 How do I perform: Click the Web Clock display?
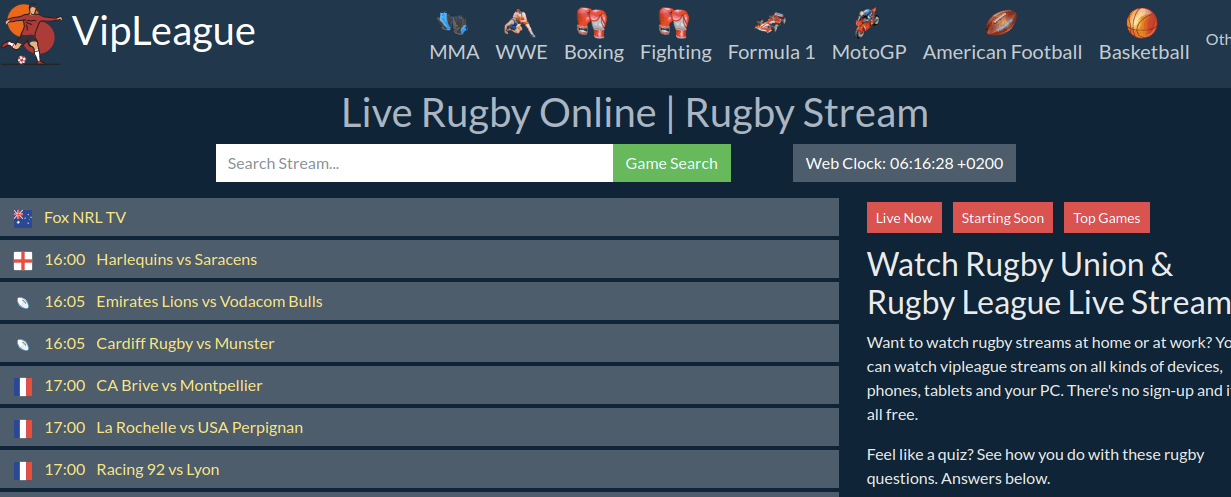(x=904, y=164)
